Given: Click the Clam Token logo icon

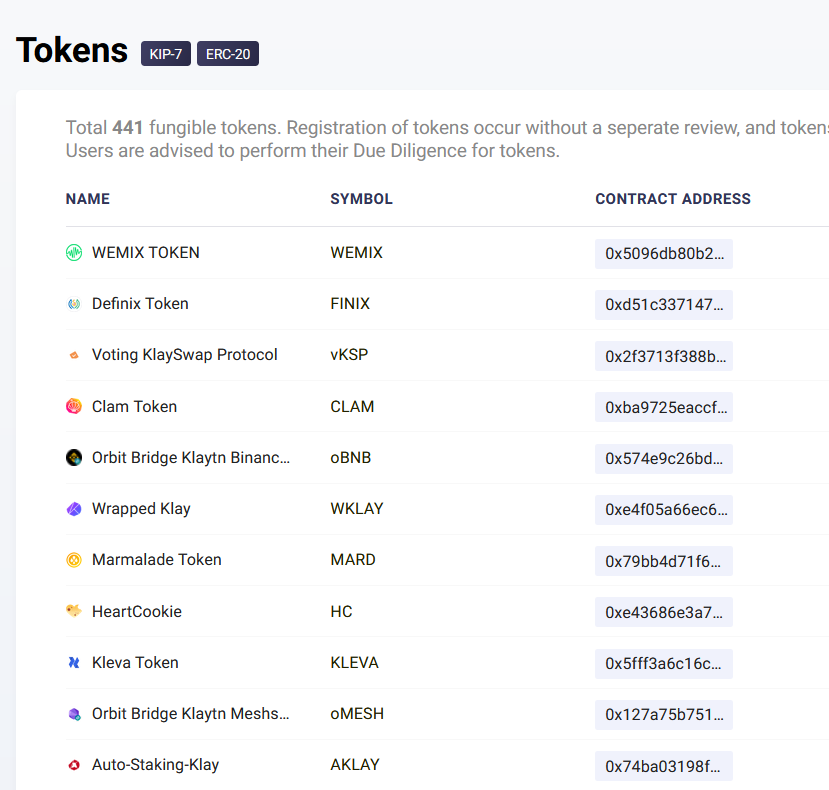Looking at the screenshot, I should point(74,407).
